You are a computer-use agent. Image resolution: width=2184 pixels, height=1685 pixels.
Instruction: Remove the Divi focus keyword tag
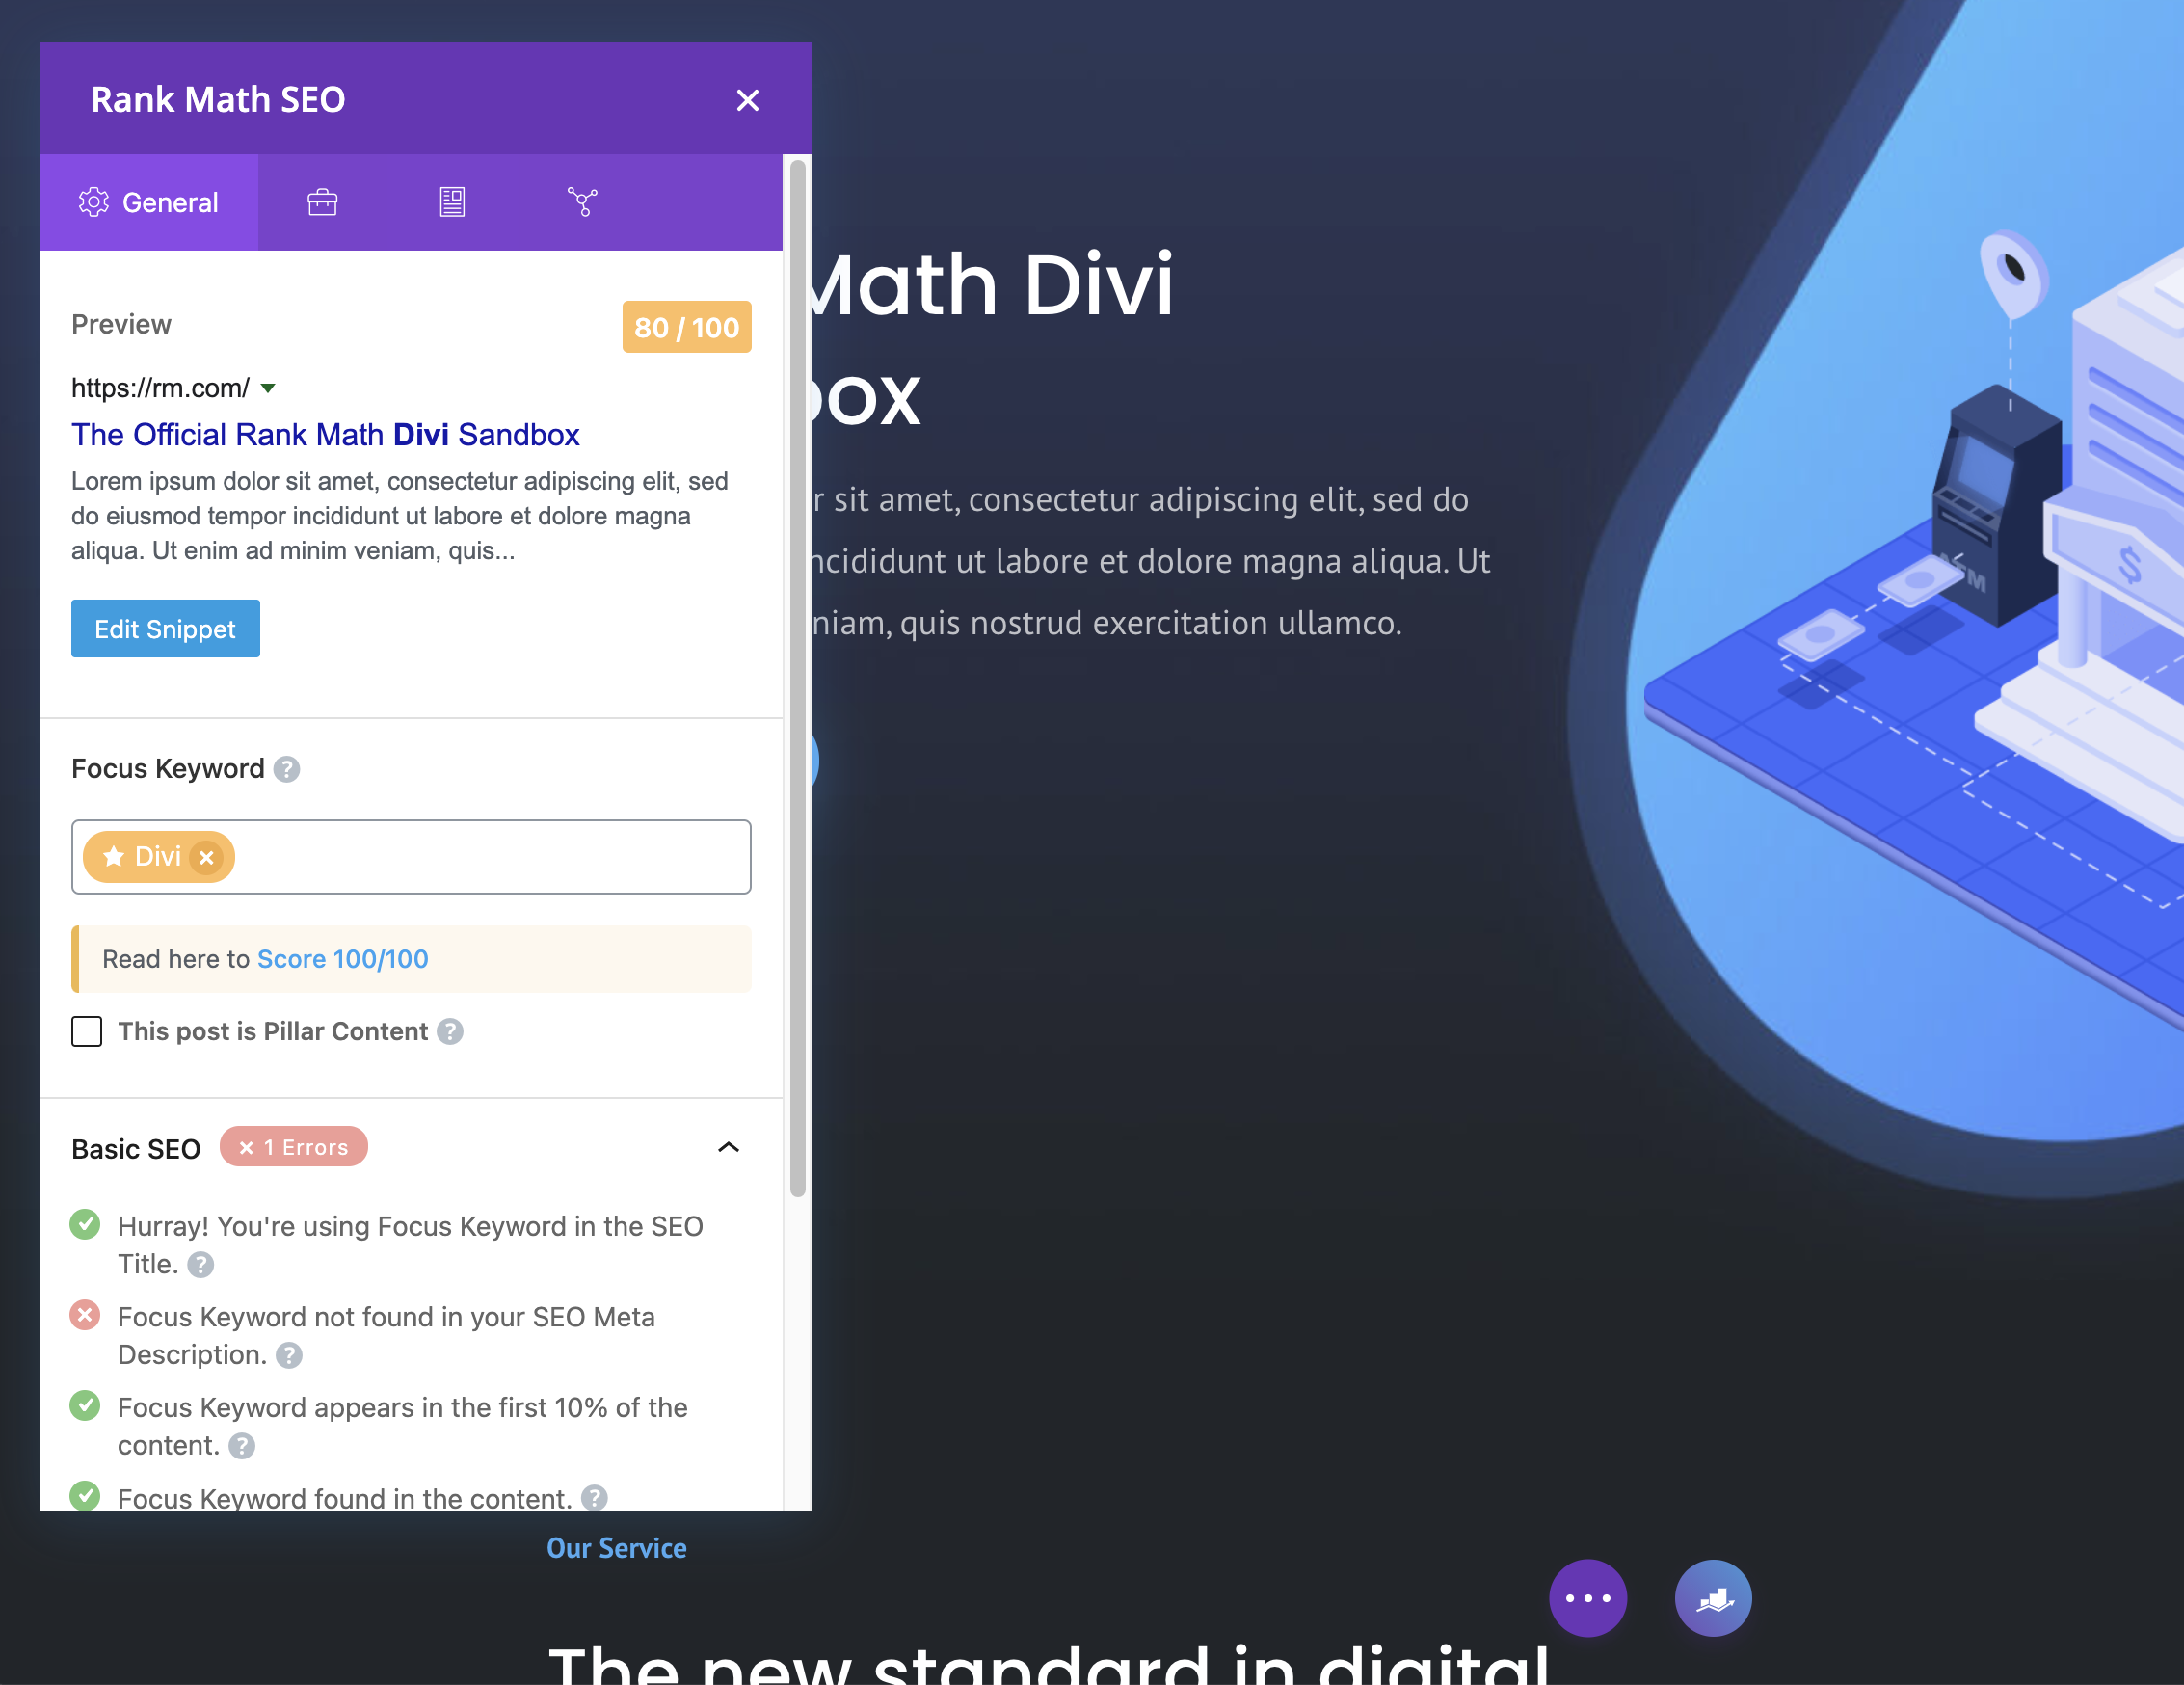pyautogui.click(x=207, y=855)
